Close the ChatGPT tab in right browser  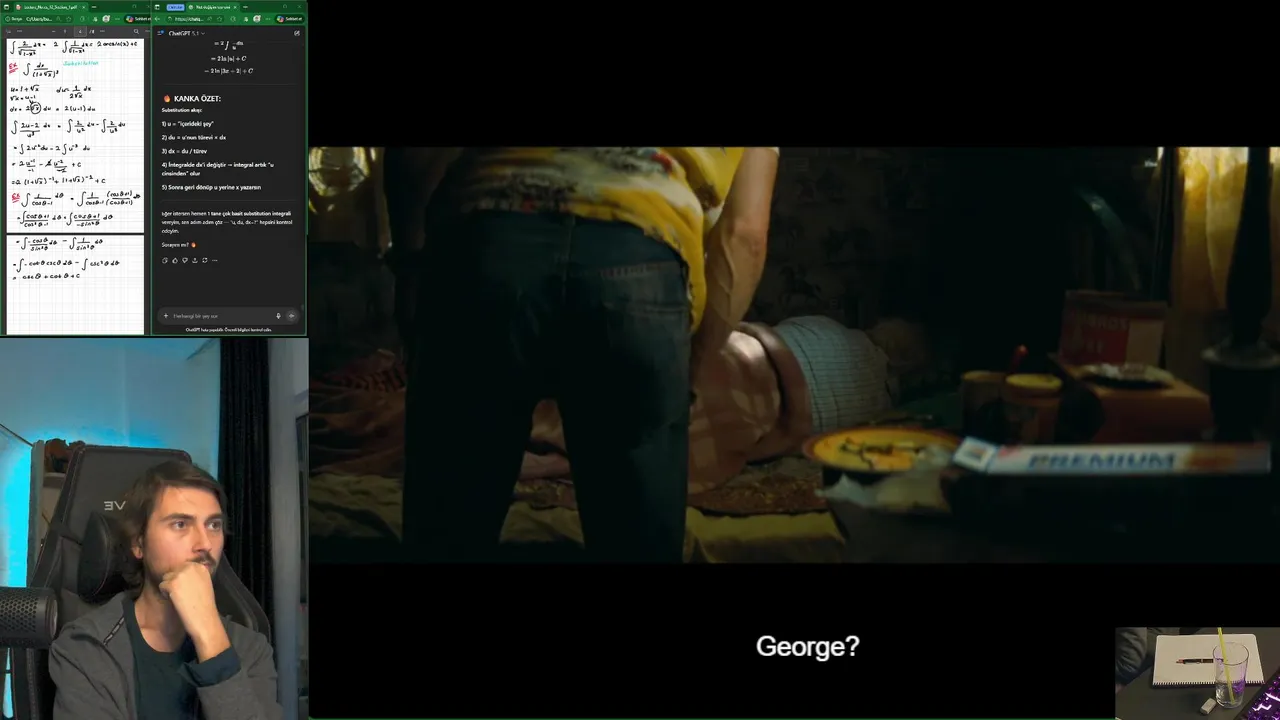[x=234, y=7]
